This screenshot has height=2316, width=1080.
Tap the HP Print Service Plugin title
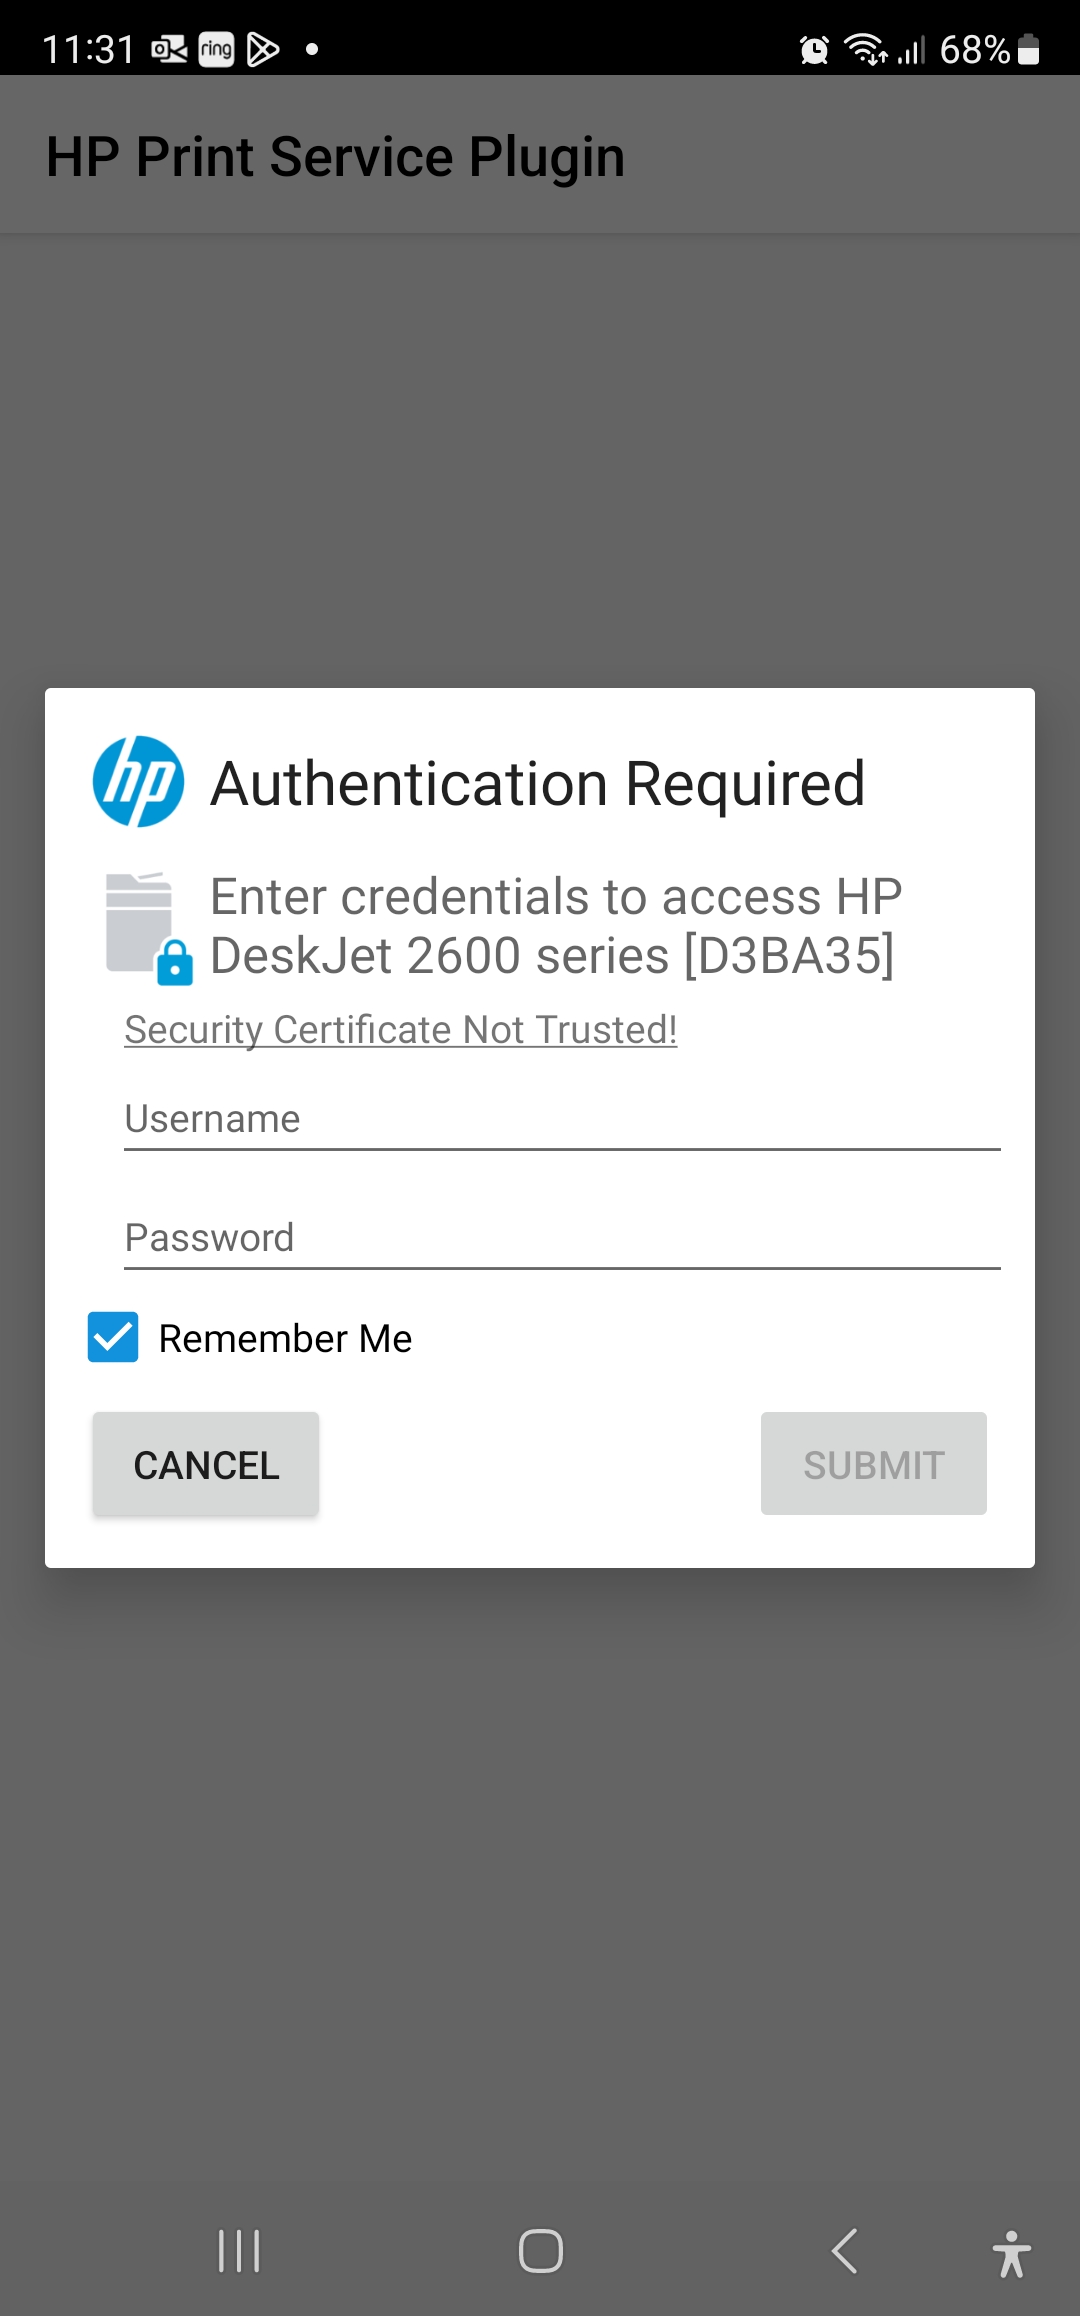tap(336, 157)
